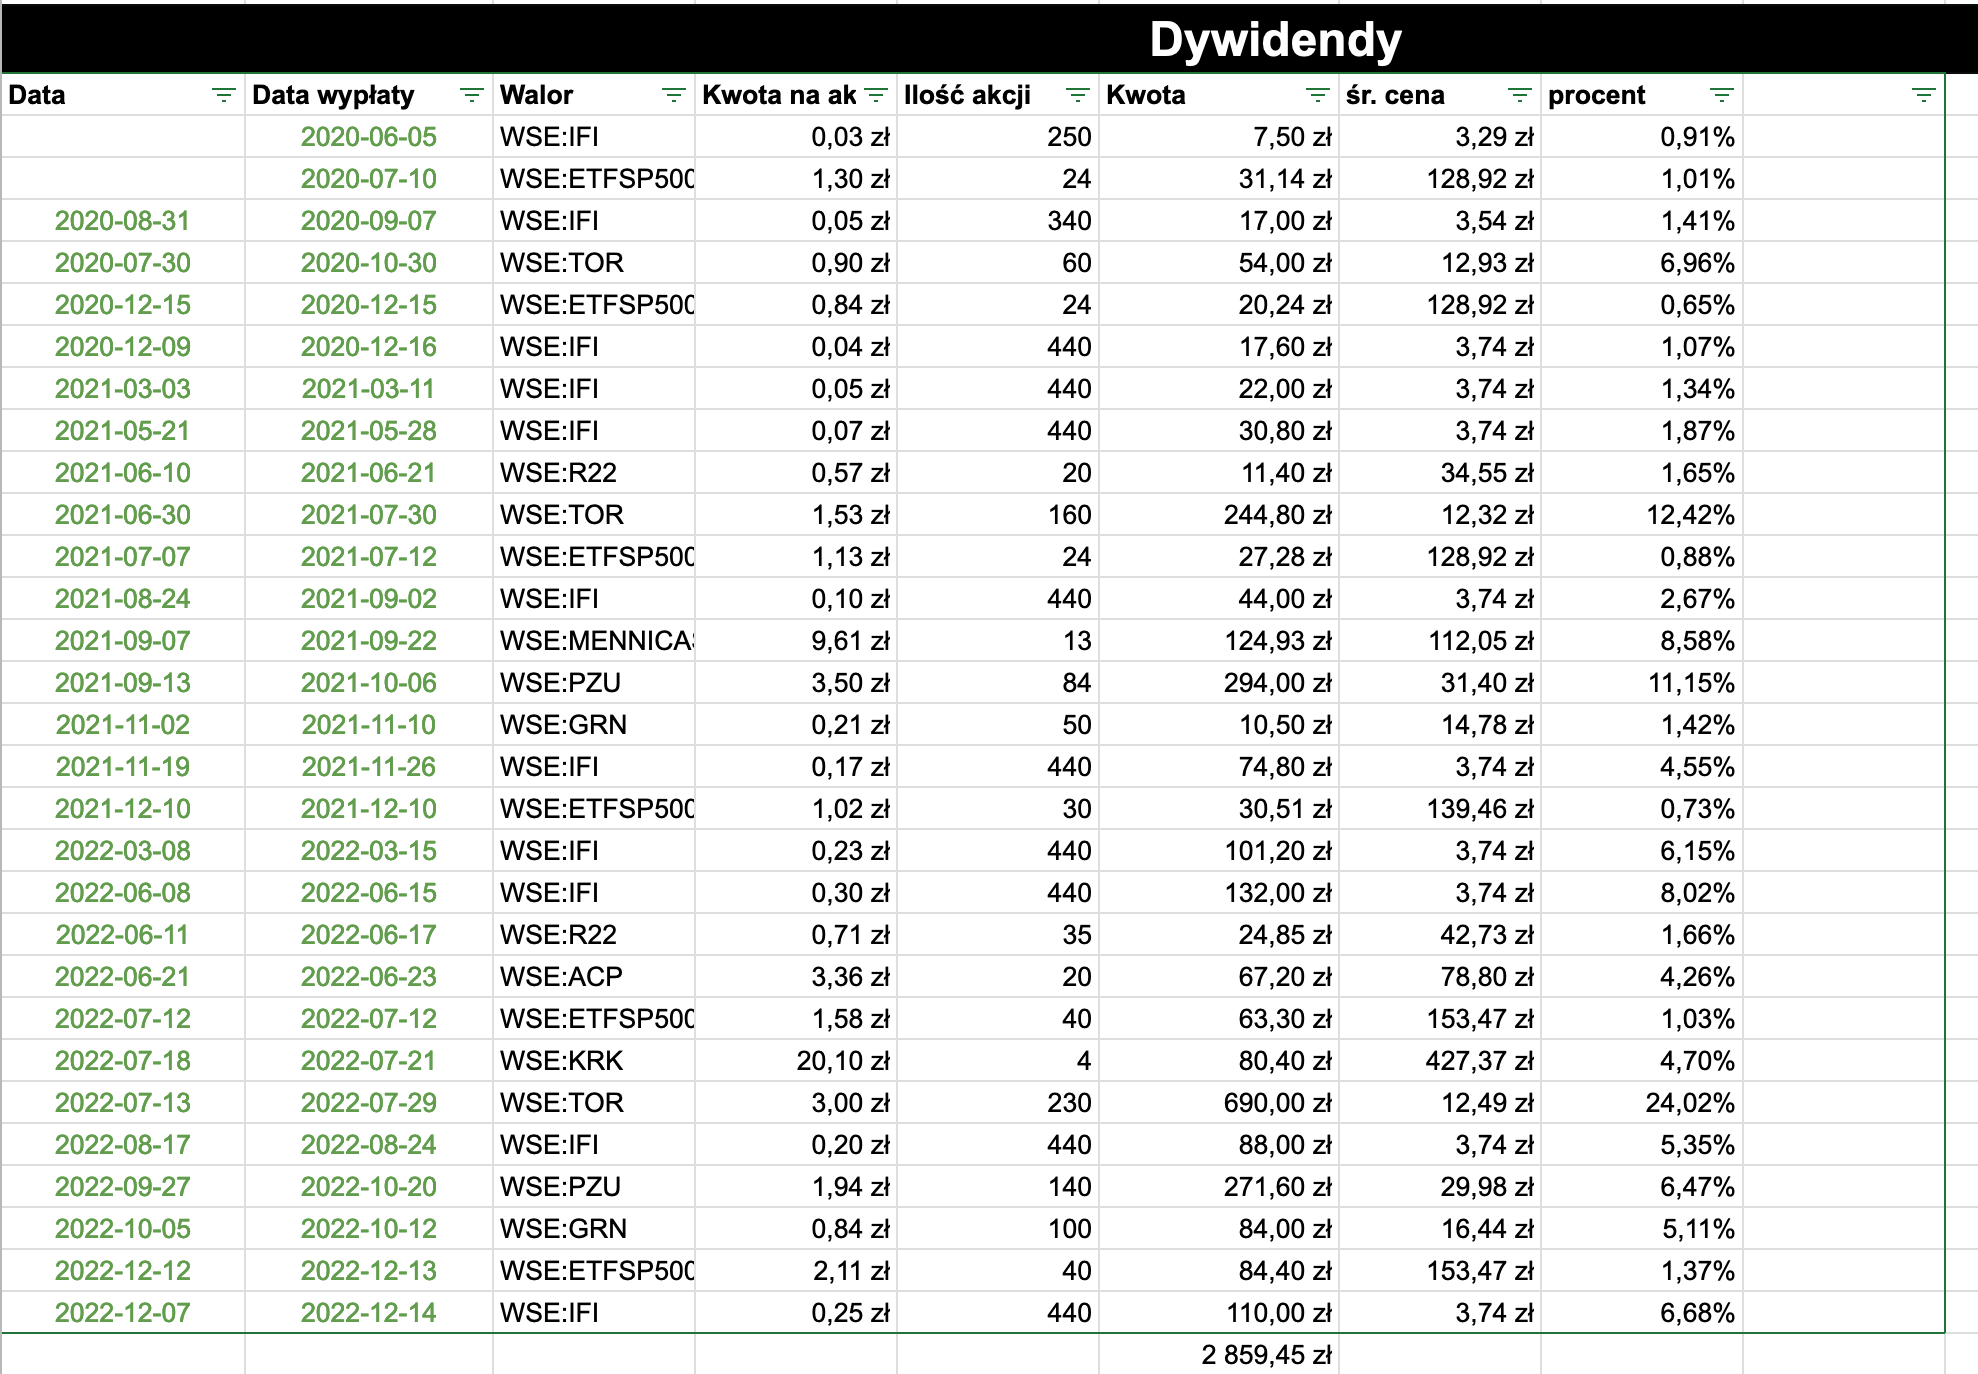Open the filter for Ilość akcji column
Screen dimensions: 1978x1374
[x=1077, y=95]
